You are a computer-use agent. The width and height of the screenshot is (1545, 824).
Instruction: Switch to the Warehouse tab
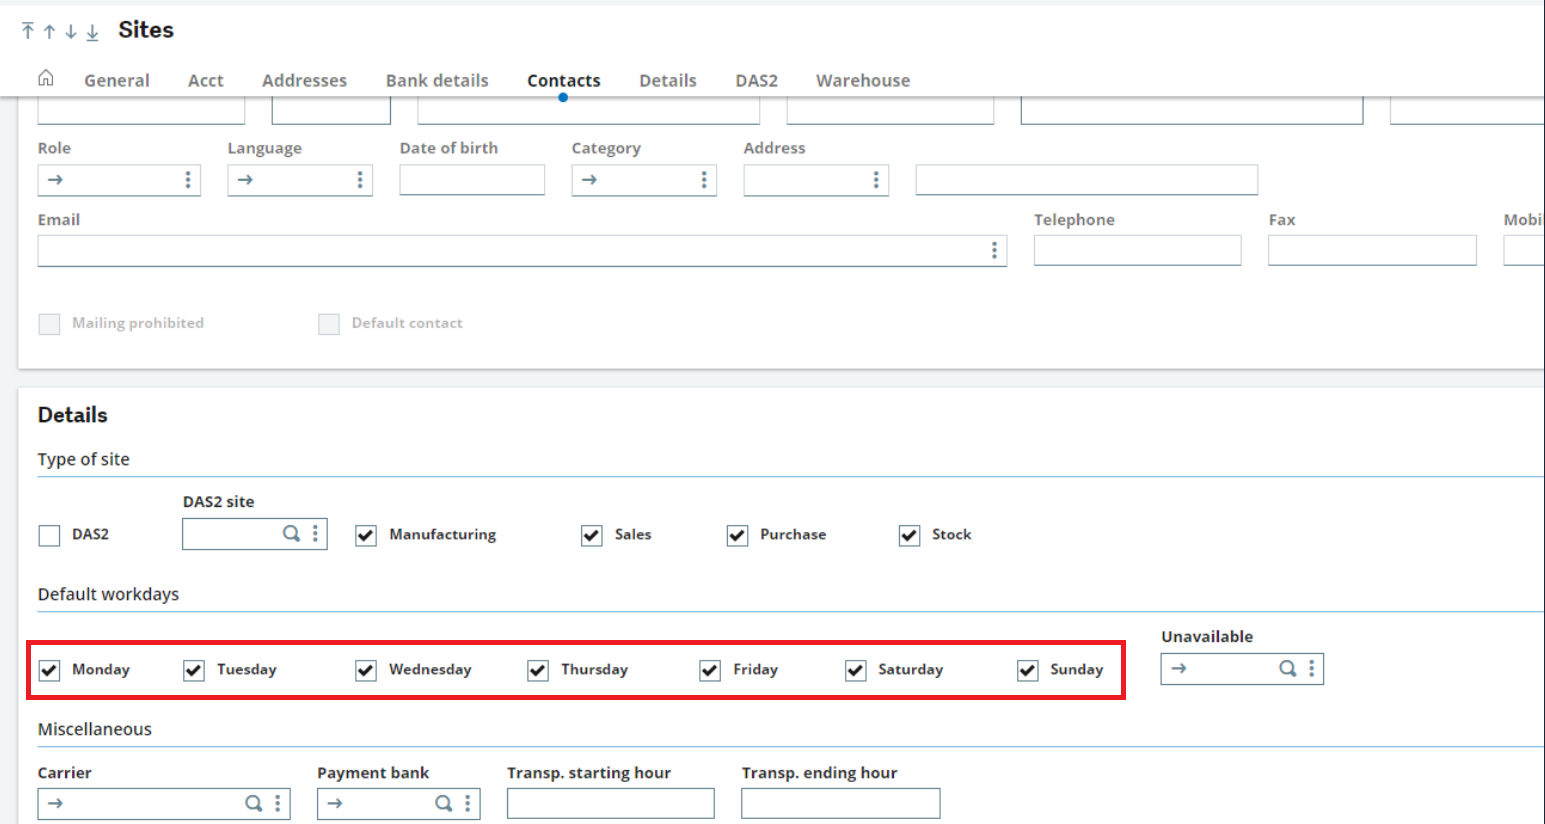(x=862, y=80)
